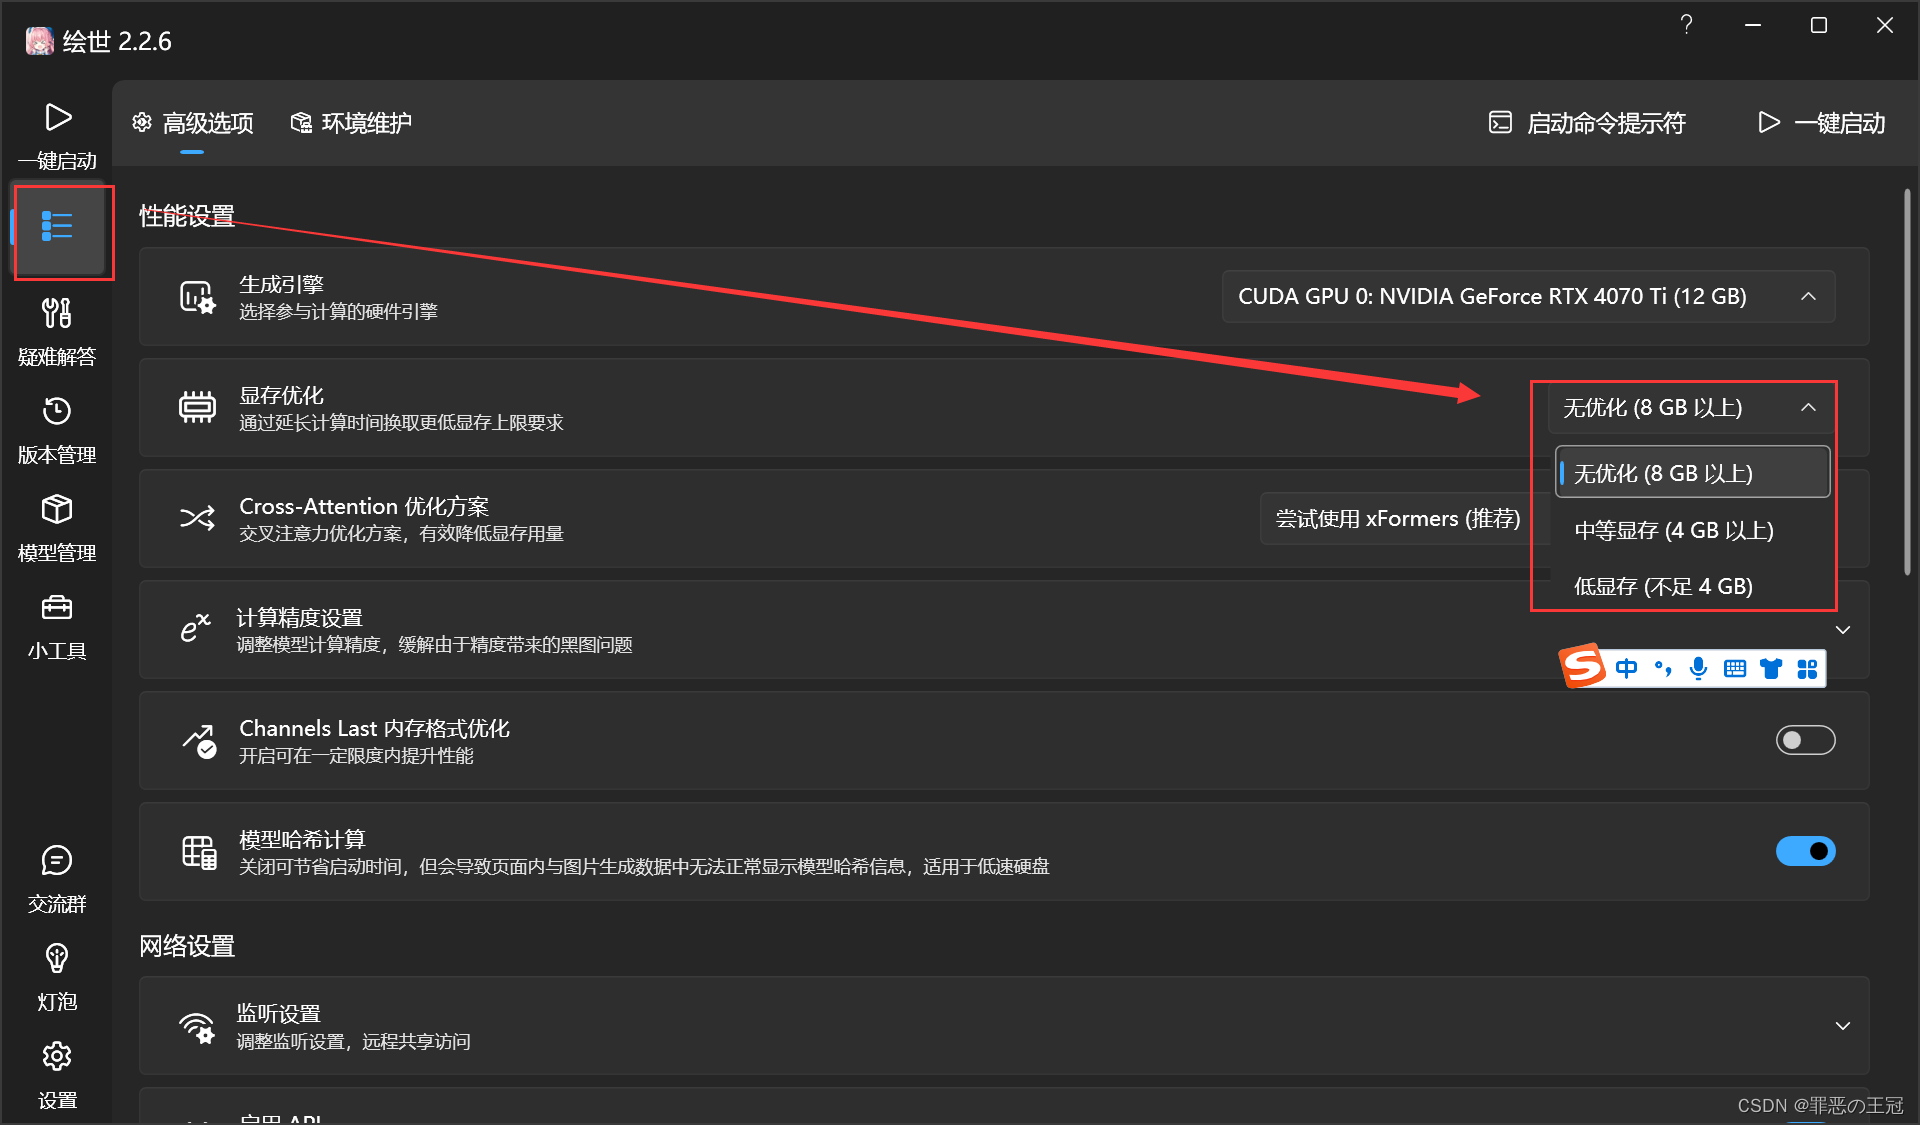Click the vertical scrollbar thumb
The width and height of the screenshot is (1920, 1125).
1907,381
